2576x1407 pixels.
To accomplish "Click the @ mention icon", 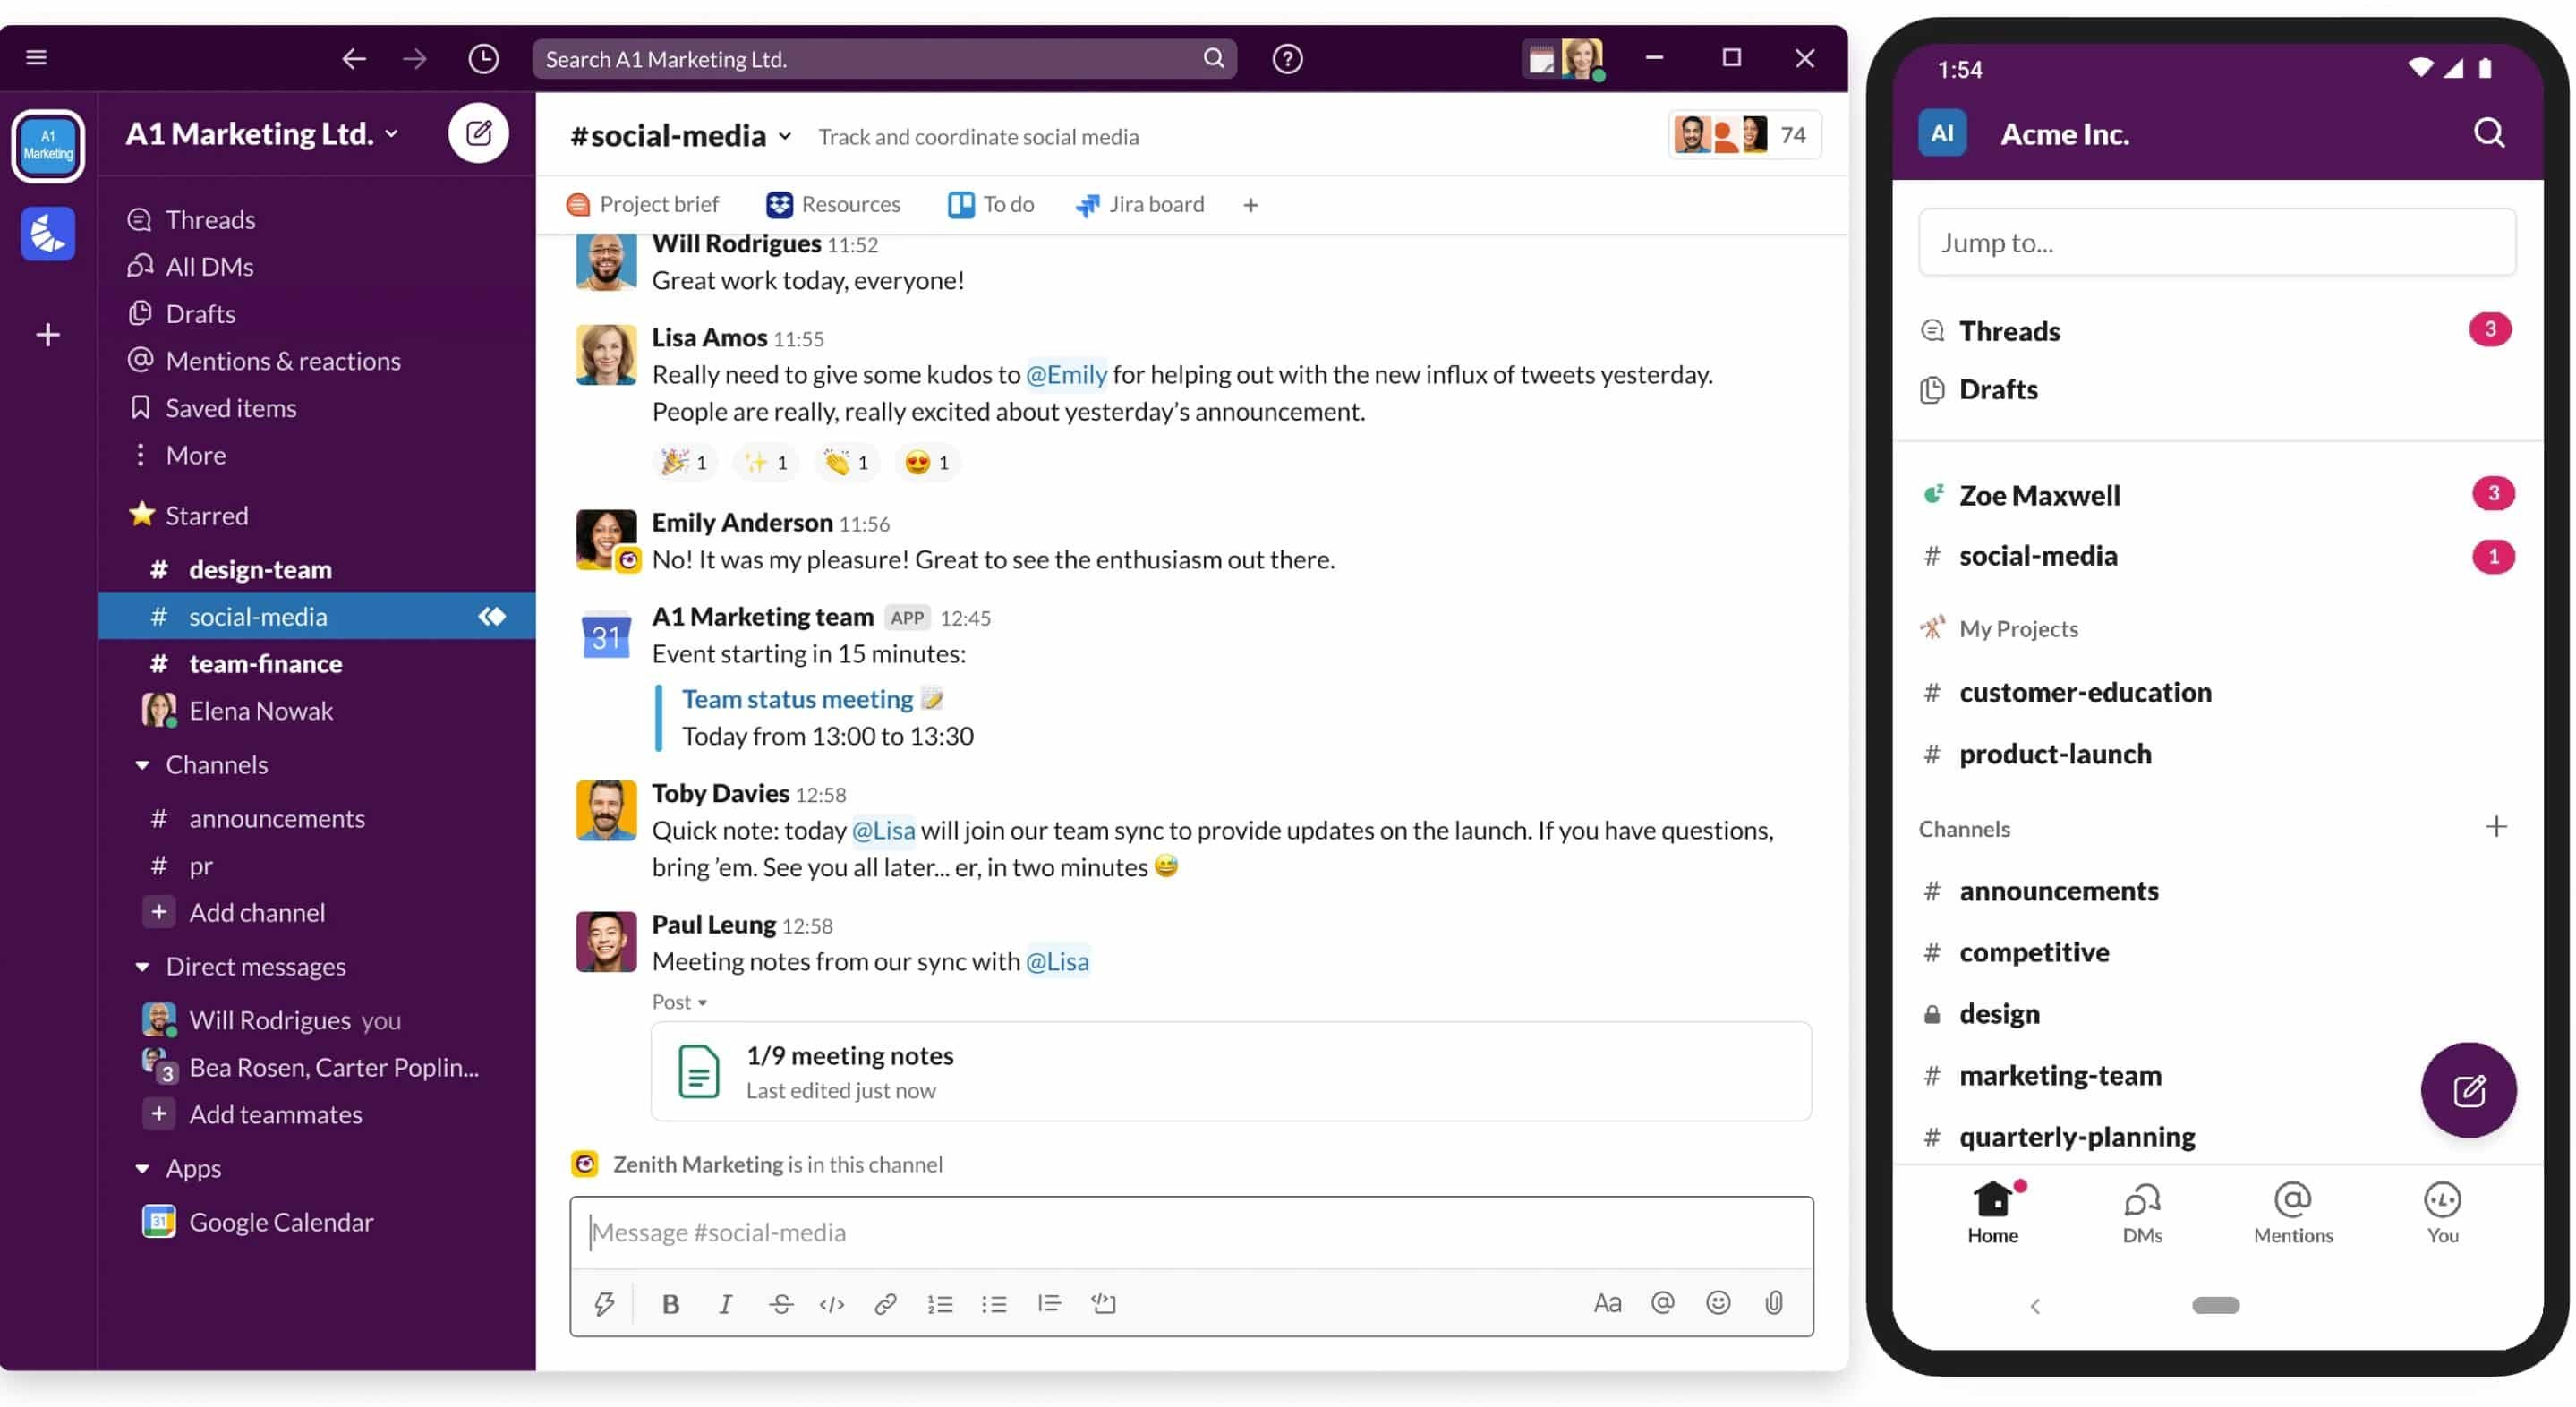I will coord(1662,1302).
